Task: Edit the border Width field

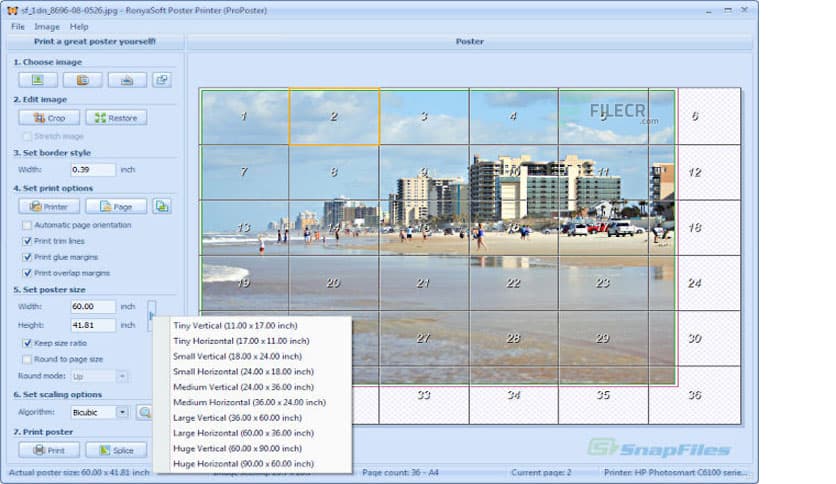Action: click(x=93, y=170)
